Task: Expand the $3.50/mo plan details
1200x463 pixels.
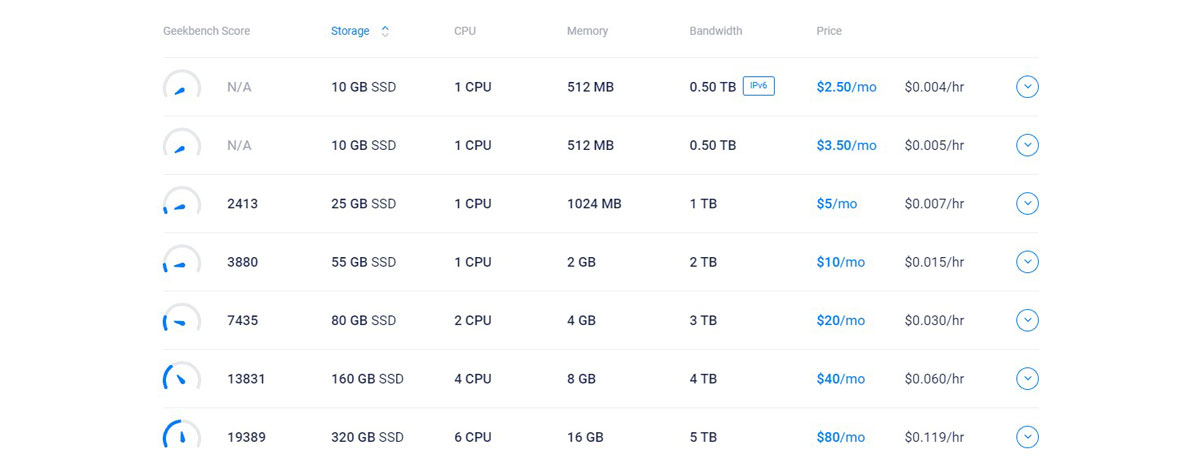Action: (x=1027, y=145)
